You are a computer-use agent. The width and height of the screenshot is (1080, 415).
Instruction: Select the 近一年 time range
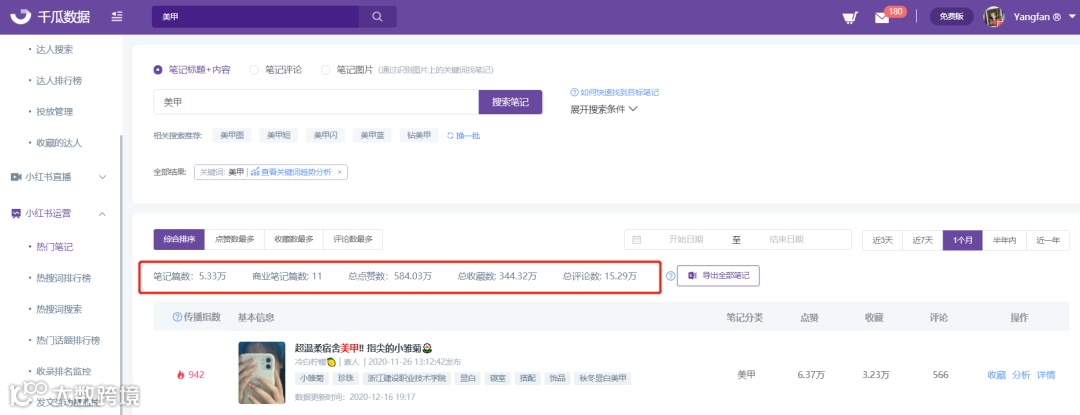coord(1048,240)
